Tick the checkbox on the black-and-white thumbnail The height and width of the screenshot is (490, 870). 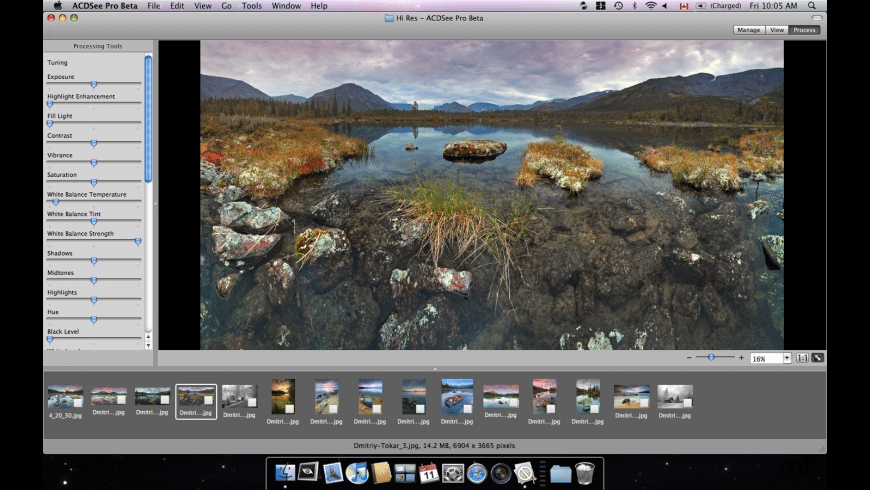coord(252,401)
